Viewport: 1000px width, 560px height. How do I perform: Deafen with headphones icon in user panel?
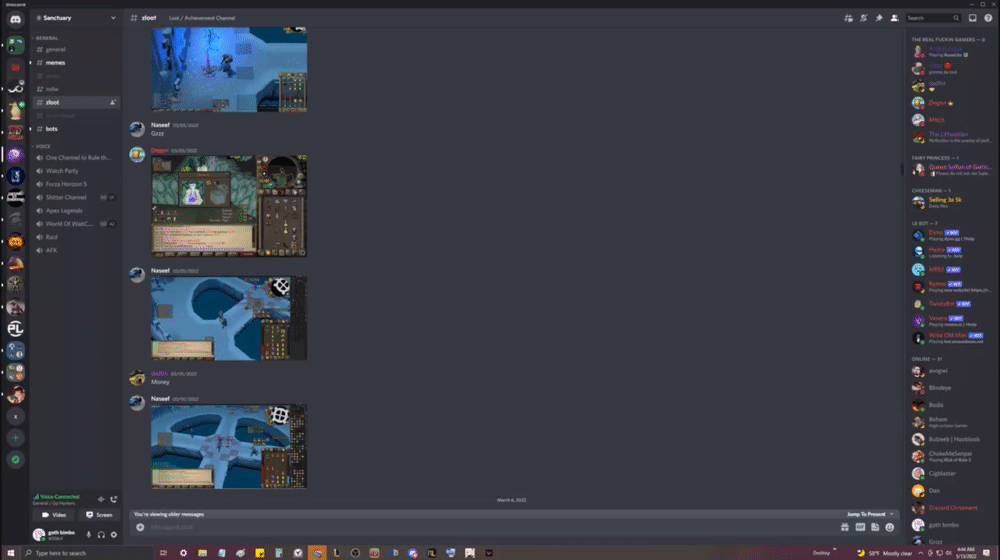coord(101,534)
